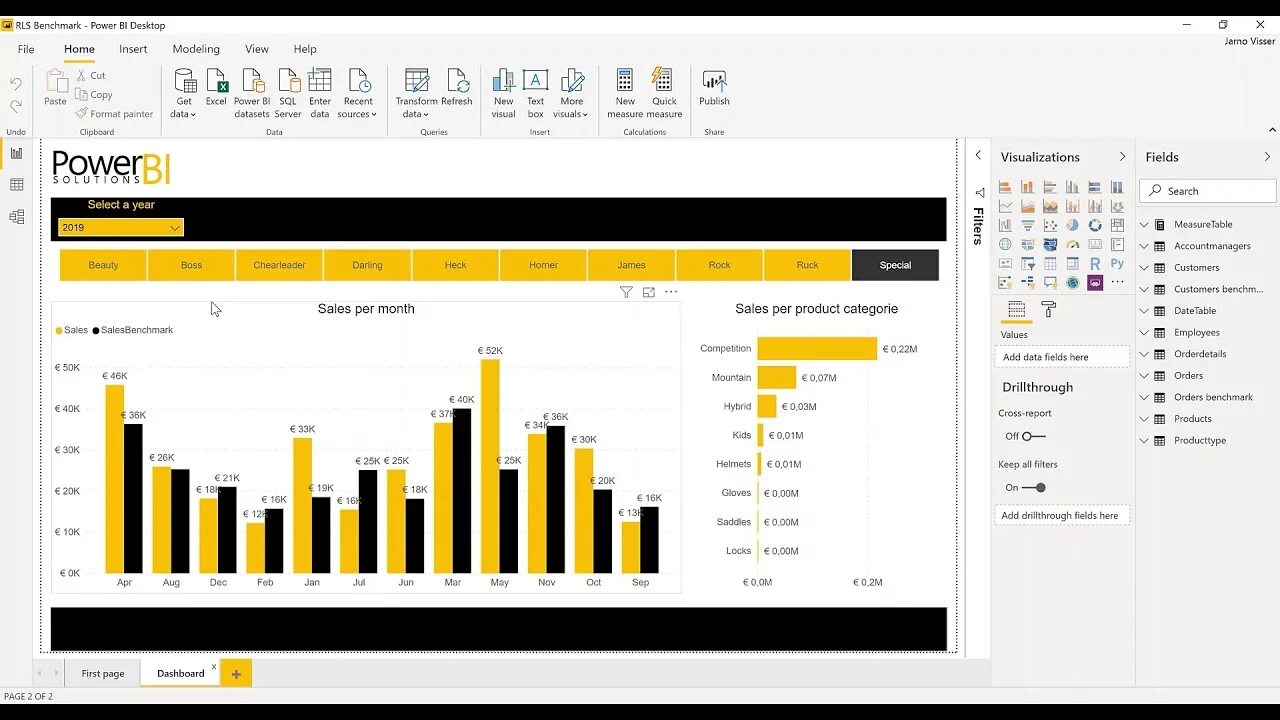Viewport: 1280px width, 720px height.
Task: Collapse the Visualizations pane
Action: pyautogui.click(x=1122, y=157)
